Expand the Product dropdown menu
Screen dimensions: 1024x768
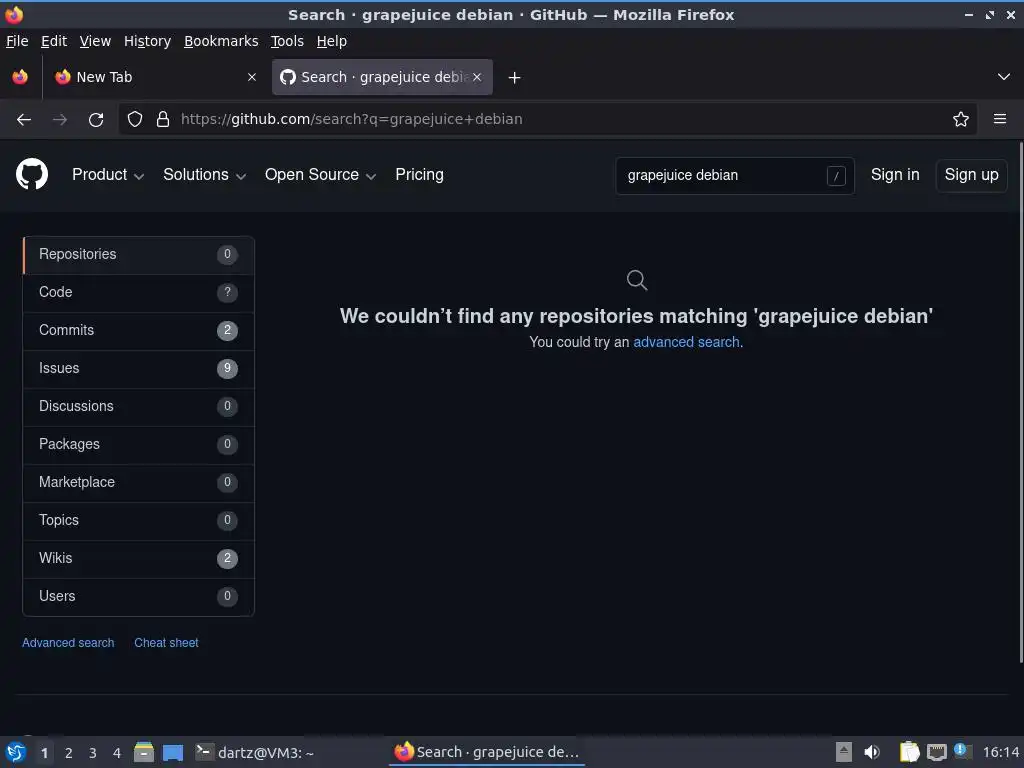point(108,174)
